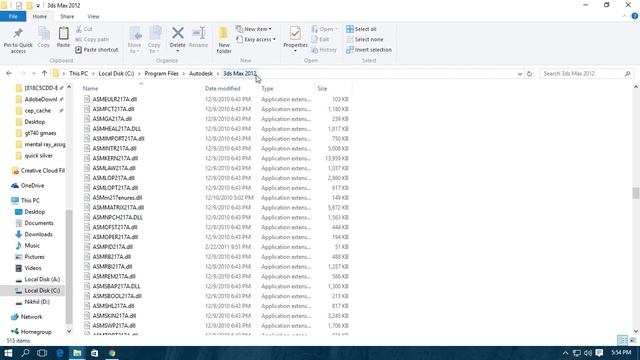This screenshot has width=640, height=360.
Task: Click This PC in breadcrumb
Action: coord(78,73)
